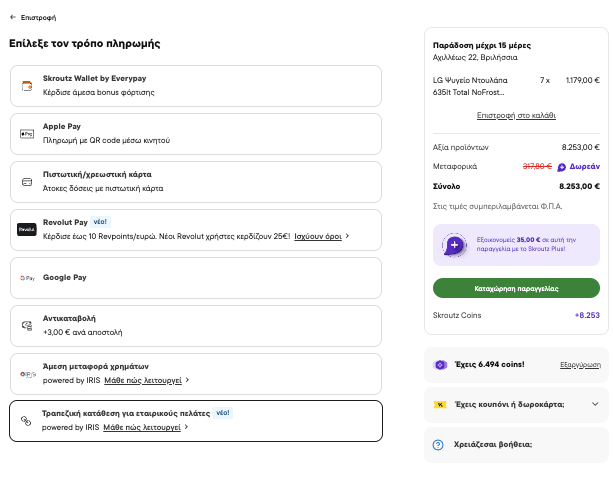Select Τραπεζική κατάθεση για εταιρικούς πελάτες option

point(196,421)
